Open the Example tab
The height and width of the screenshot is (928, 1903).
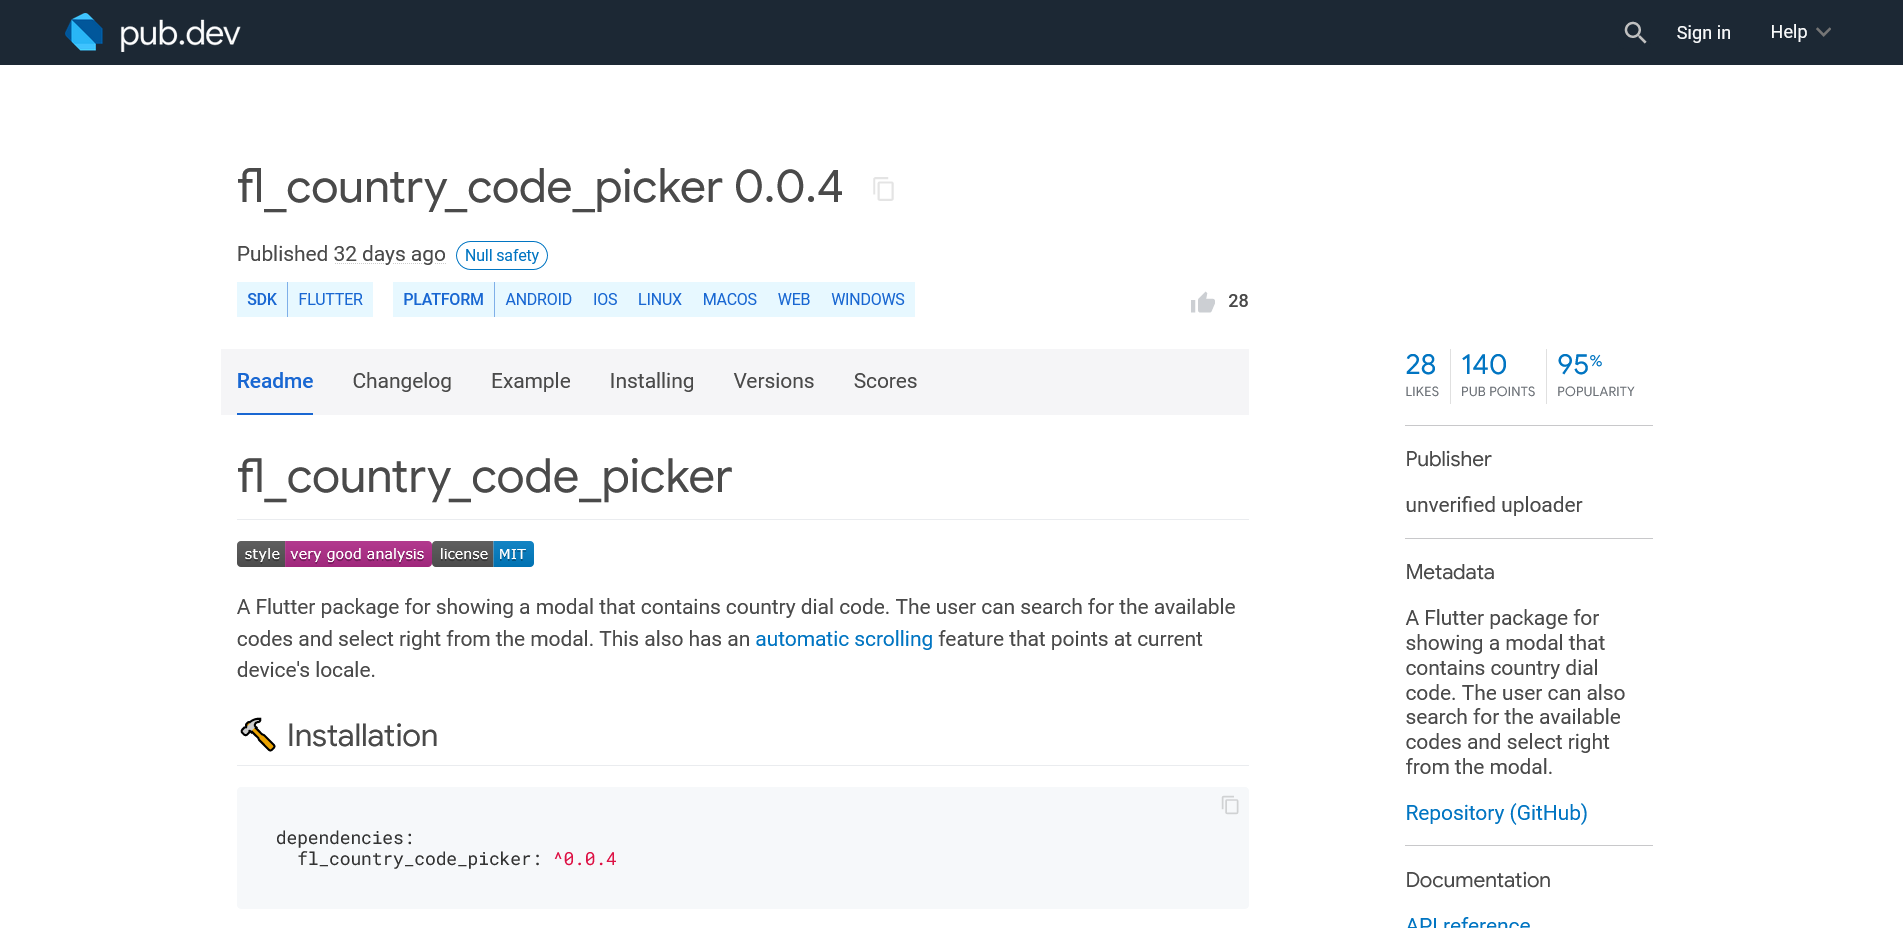[x=531, y=381]
